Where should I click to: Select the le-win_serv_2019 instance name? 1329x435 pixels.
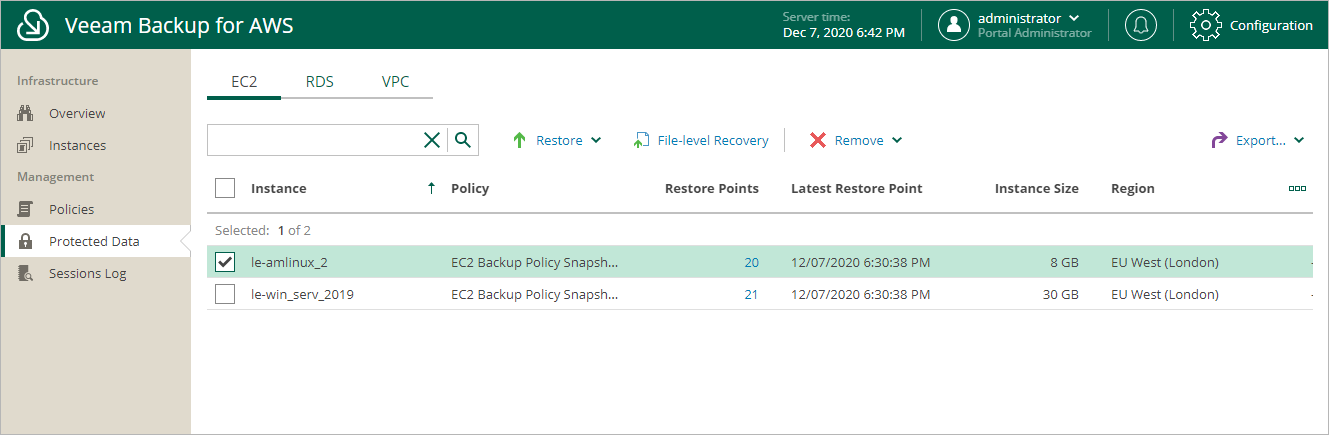click(302, 295)
